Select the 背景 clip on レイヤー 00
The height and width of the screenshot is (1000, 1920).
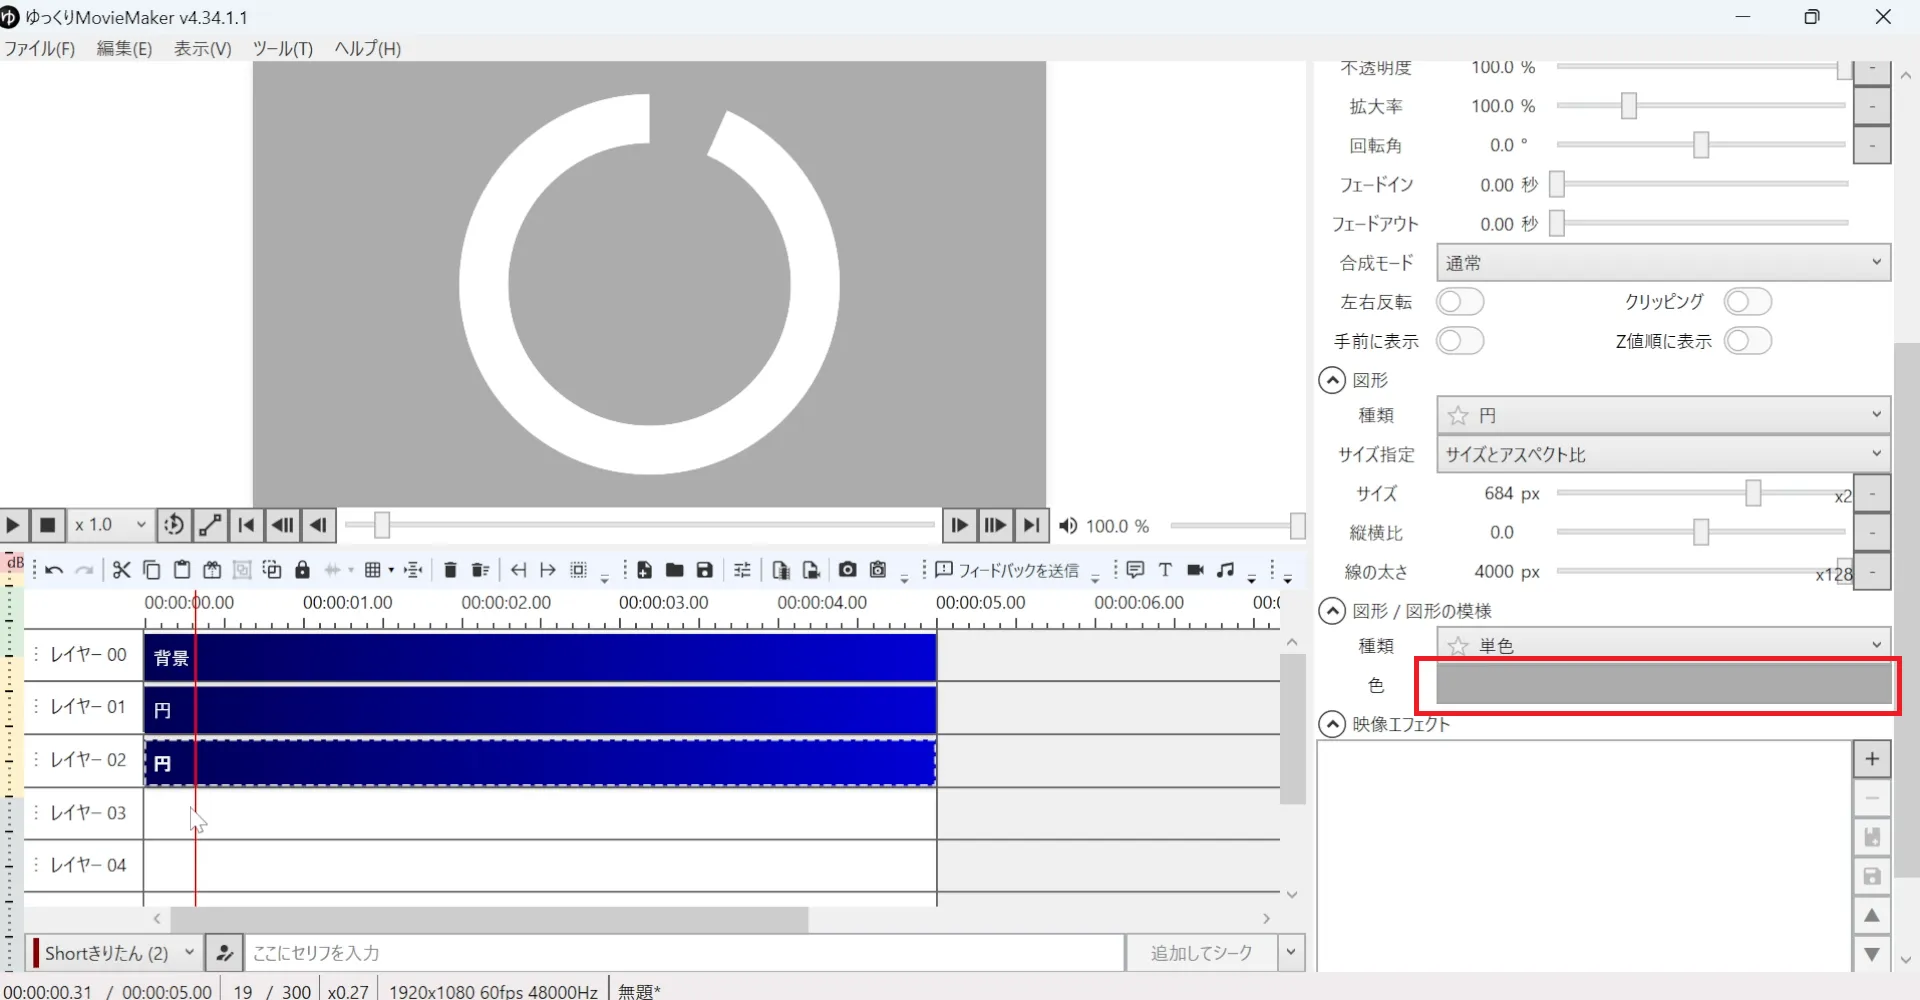click(540, 658)
